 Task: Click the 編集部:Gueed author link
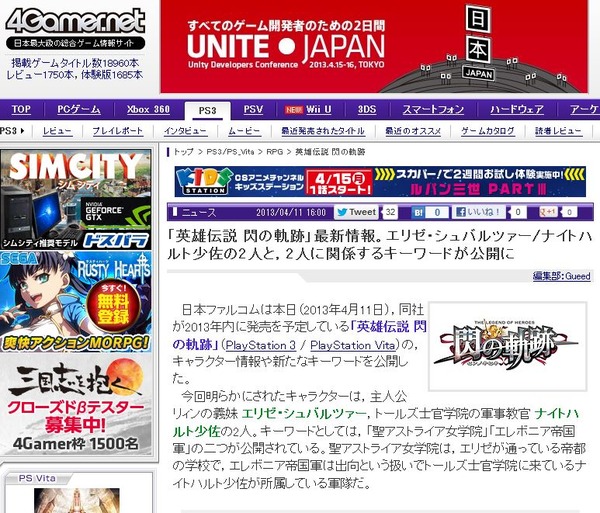pyautogui.click(x=561, y=276)
